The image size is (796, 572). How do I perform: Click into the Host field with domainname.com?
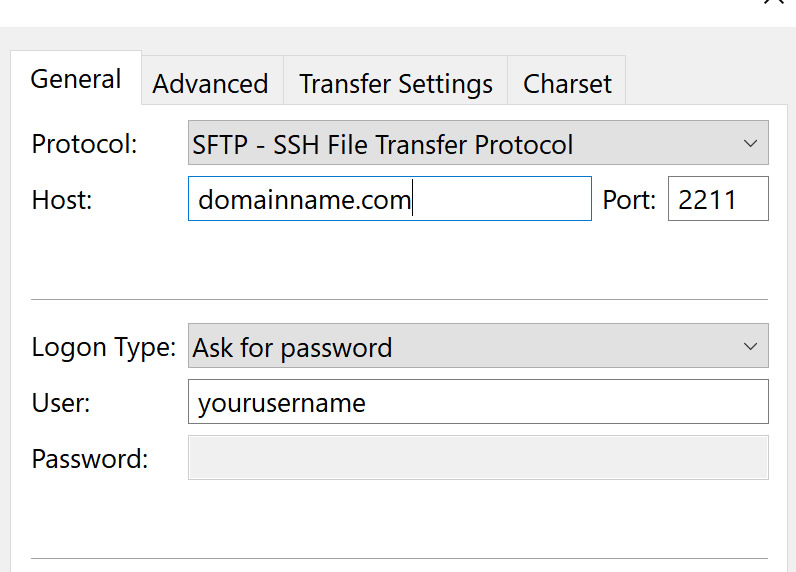tap(390, 198)
